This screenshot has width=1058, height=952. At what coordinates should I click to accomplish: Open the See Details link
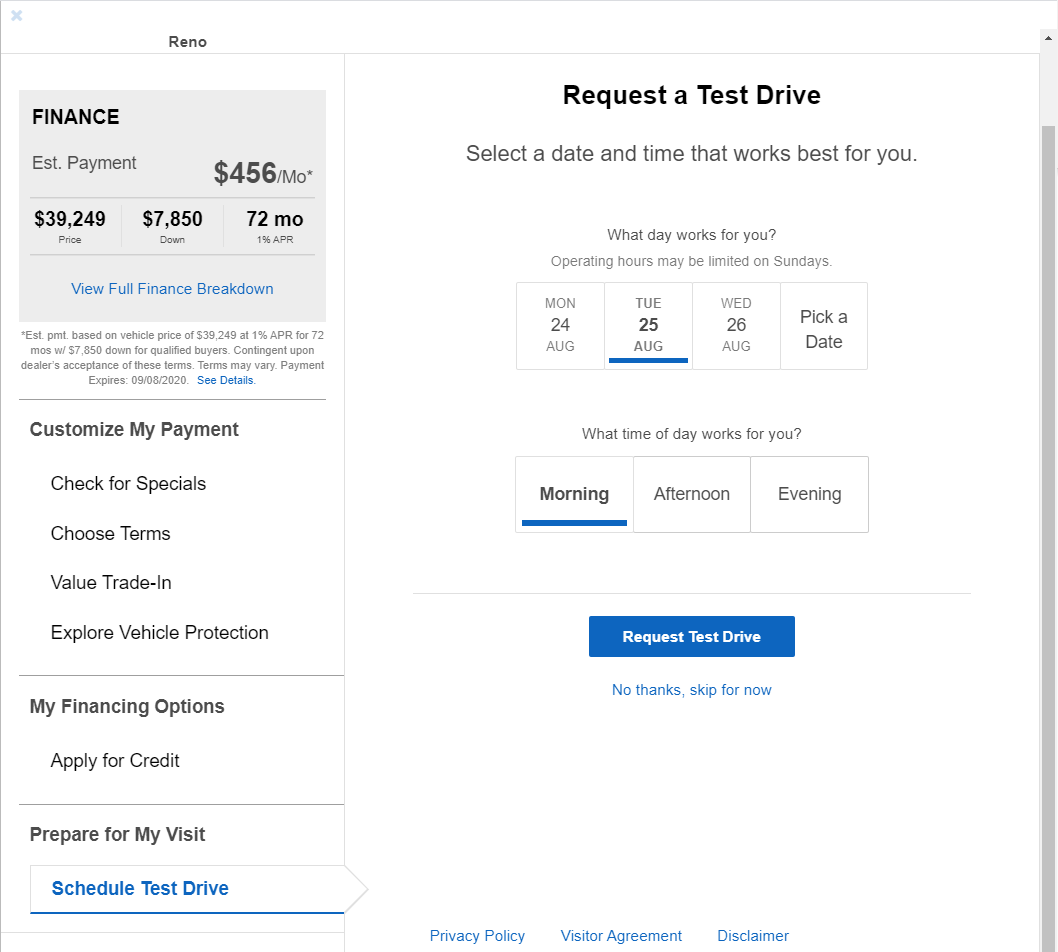point(226,381)
